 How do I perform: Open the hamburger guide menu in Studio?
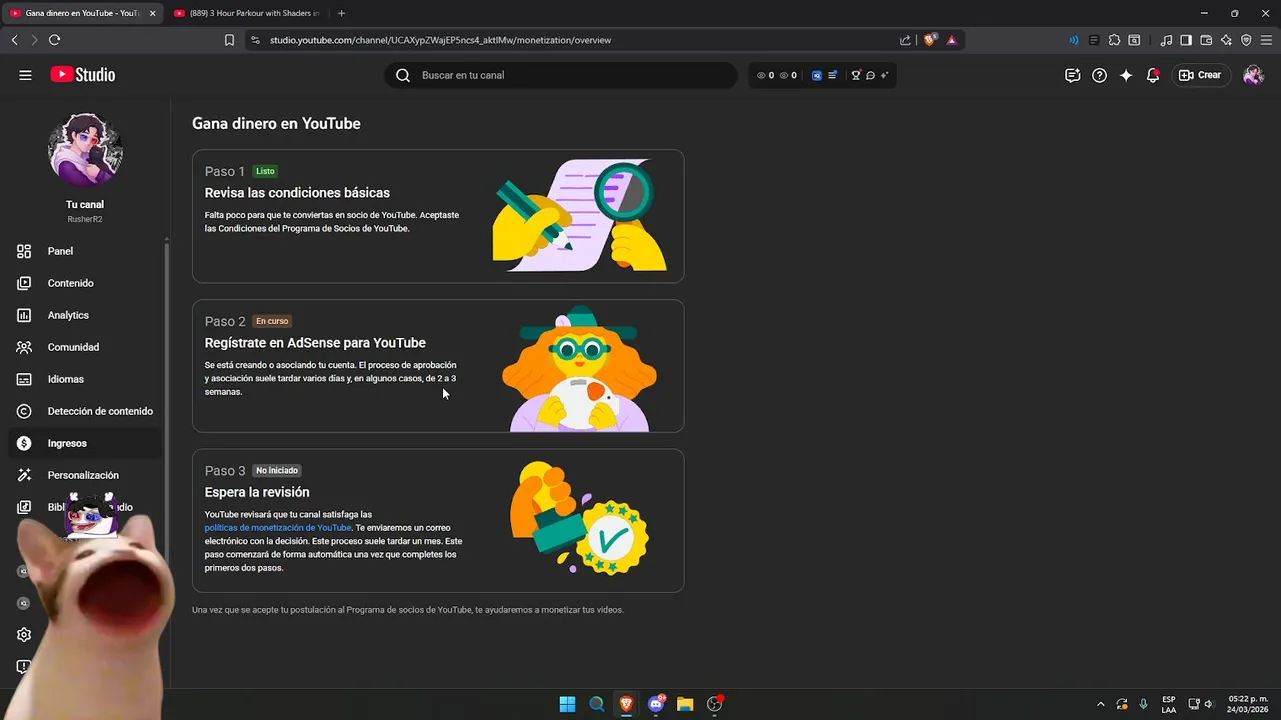click(x=25, y=75)
